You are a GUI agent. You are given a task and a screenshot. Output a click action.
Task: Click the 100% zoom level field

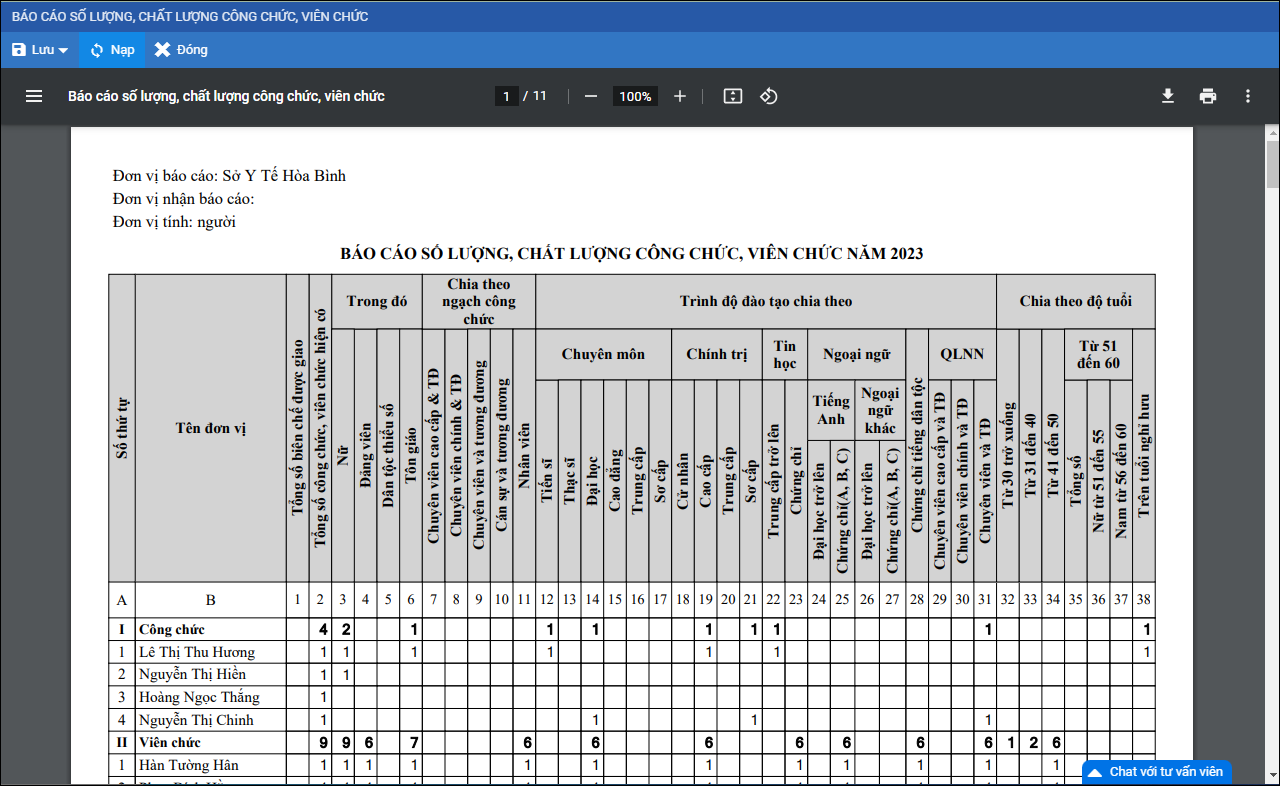tap(635, 96)
